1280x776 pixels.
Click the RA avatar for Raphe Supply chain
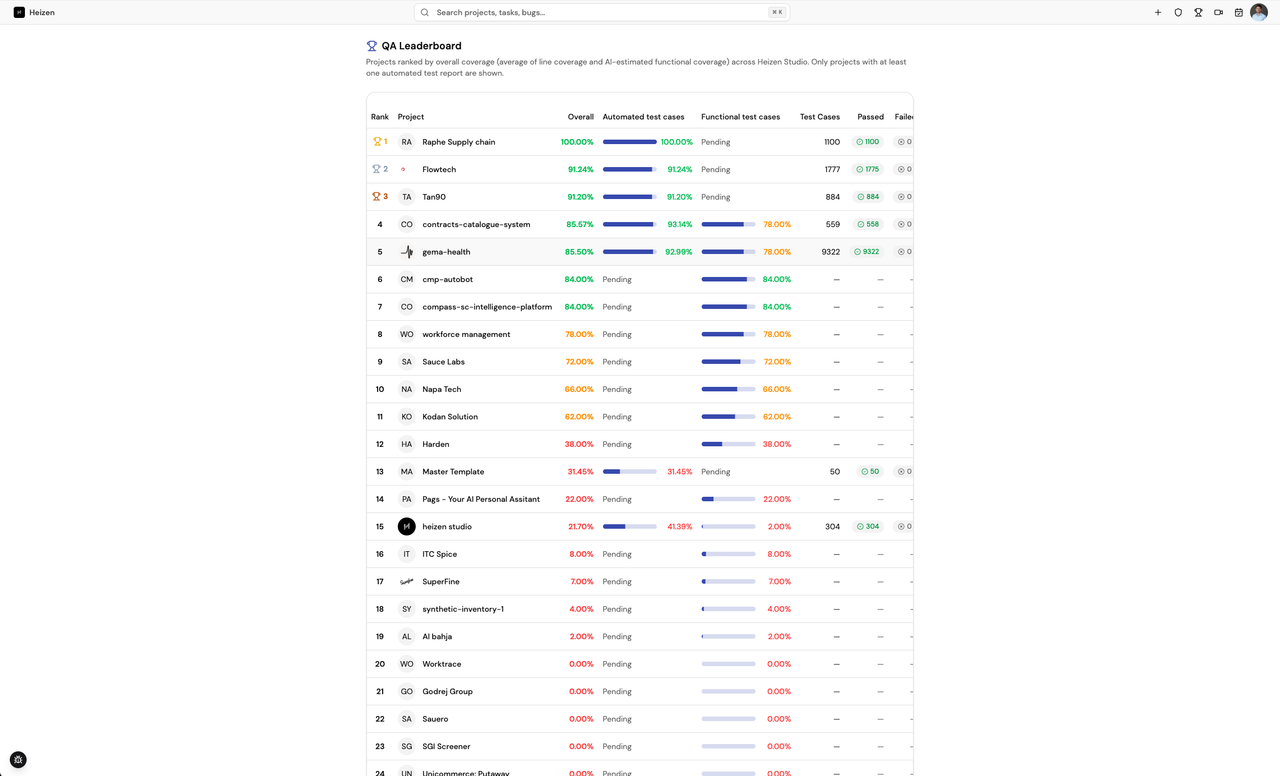pos(406,142)
